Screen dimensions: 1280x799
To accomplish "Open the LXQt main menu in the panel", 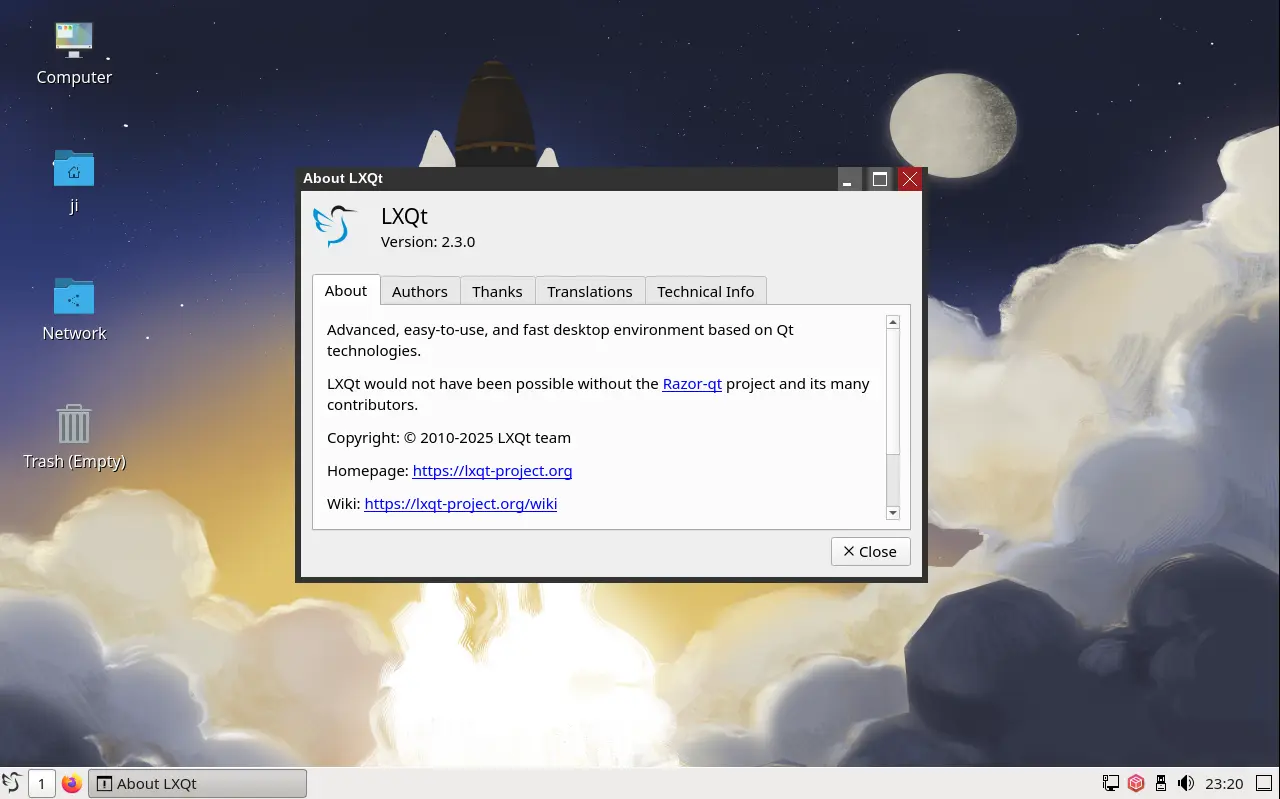I will pos(12,783).
